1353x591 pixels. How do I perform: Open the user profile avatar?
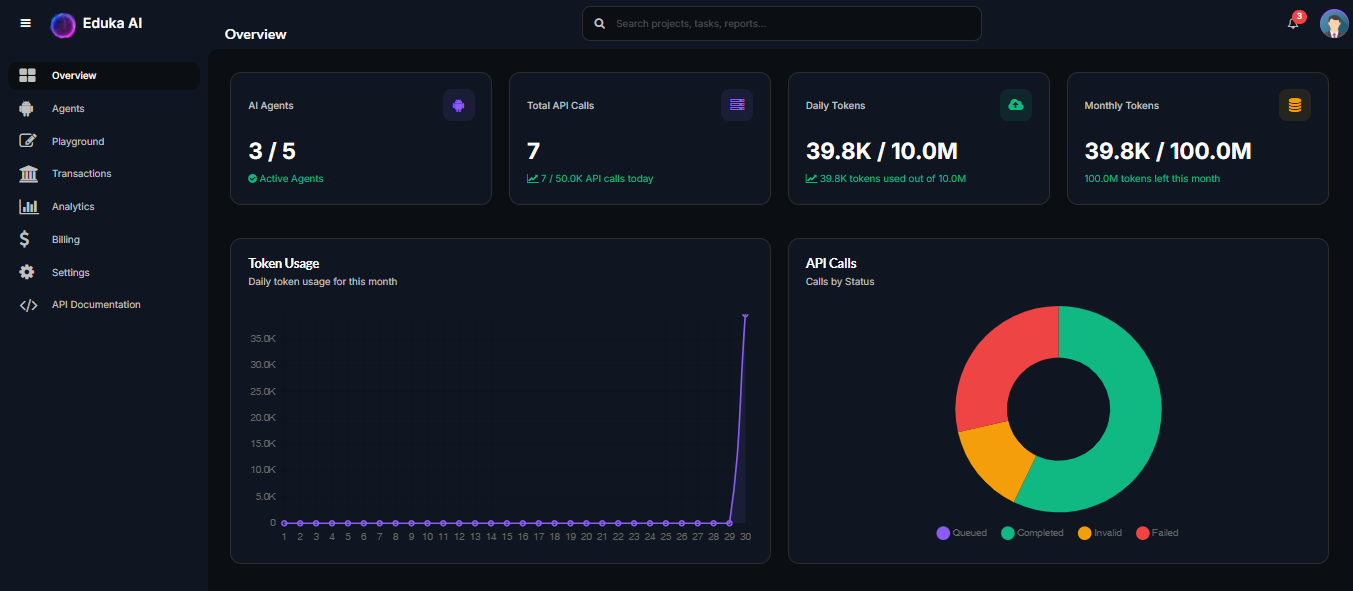tap(1334, 23)
